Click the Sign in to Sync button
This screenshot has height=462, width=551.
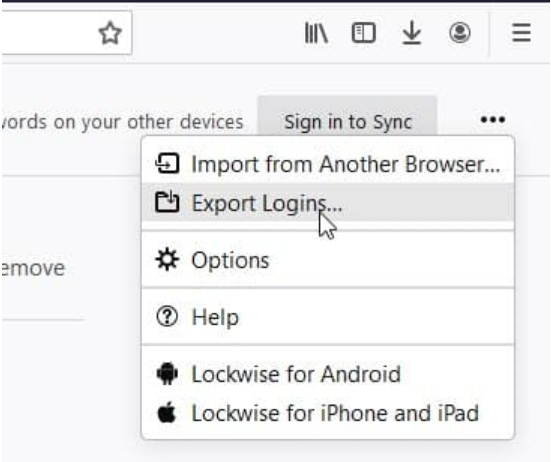(347, 121)
